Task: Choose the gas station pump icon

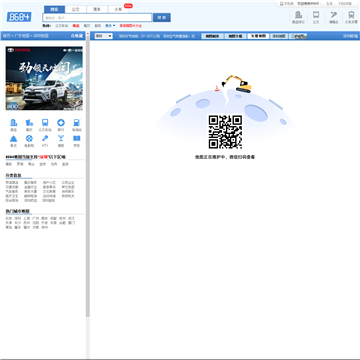Action: [77, 123]
